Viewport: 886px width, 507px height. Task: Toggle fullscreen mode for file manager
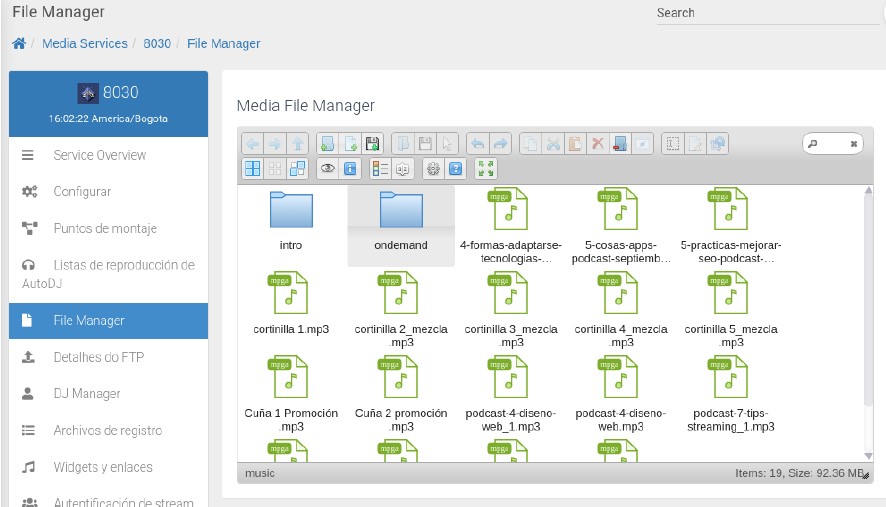click(x=486, y=169)
